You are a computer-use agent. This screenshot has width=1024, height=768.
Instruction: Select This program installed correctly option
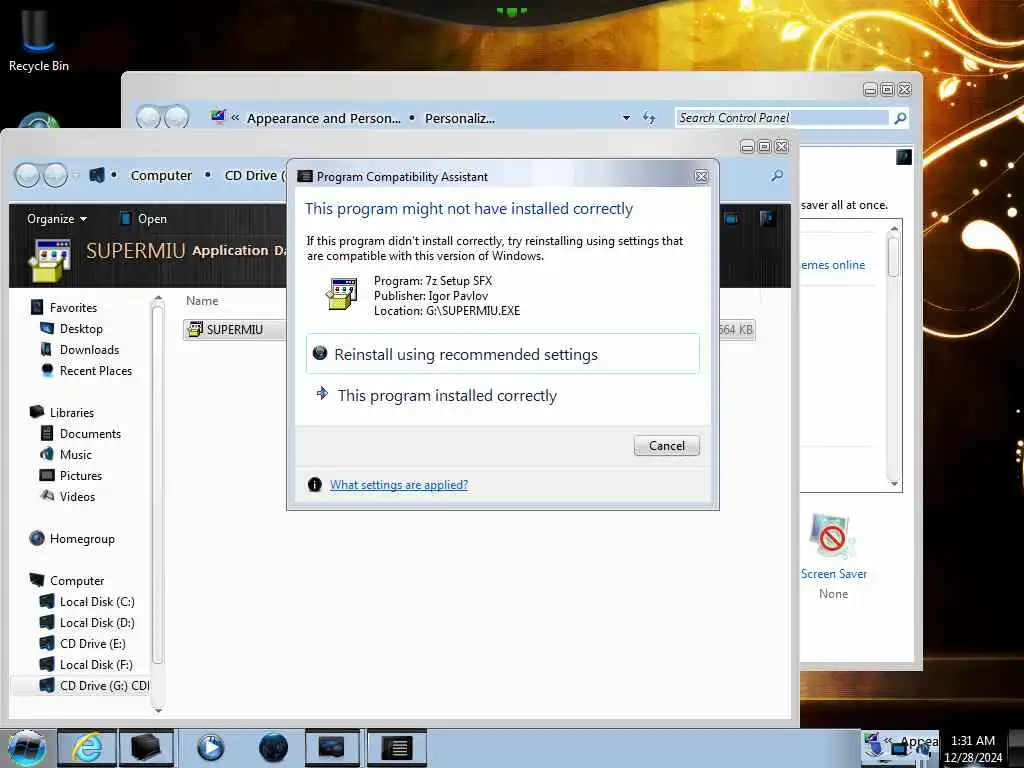pyautogui.click(x=447, y=396)
